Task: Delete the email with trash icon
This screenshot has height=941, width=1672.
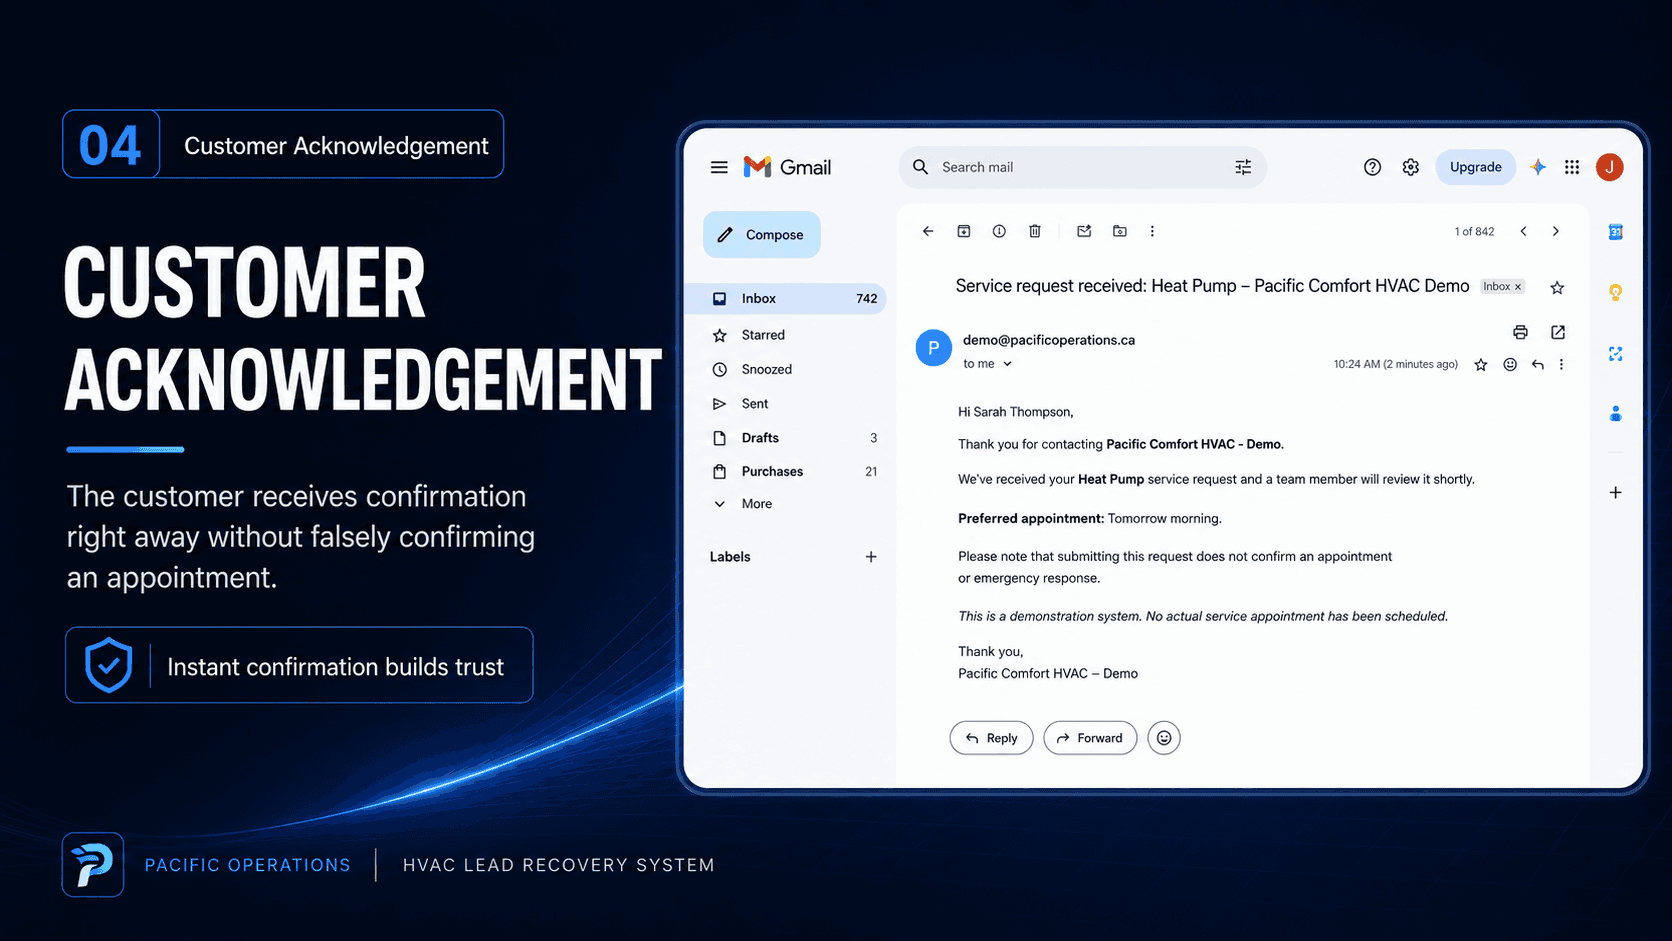Action: click(x=1035, y=231)
